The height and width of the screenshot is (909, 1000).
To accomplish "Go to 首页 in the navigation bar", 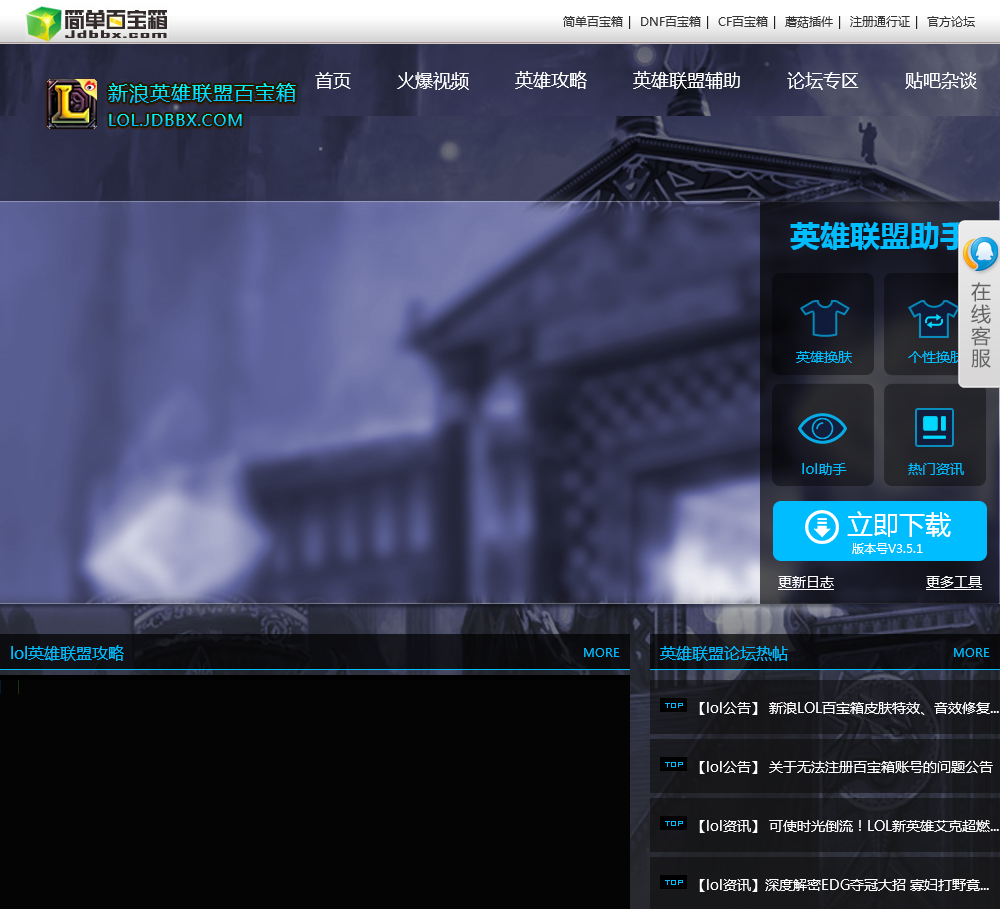I will click(333, 80).
